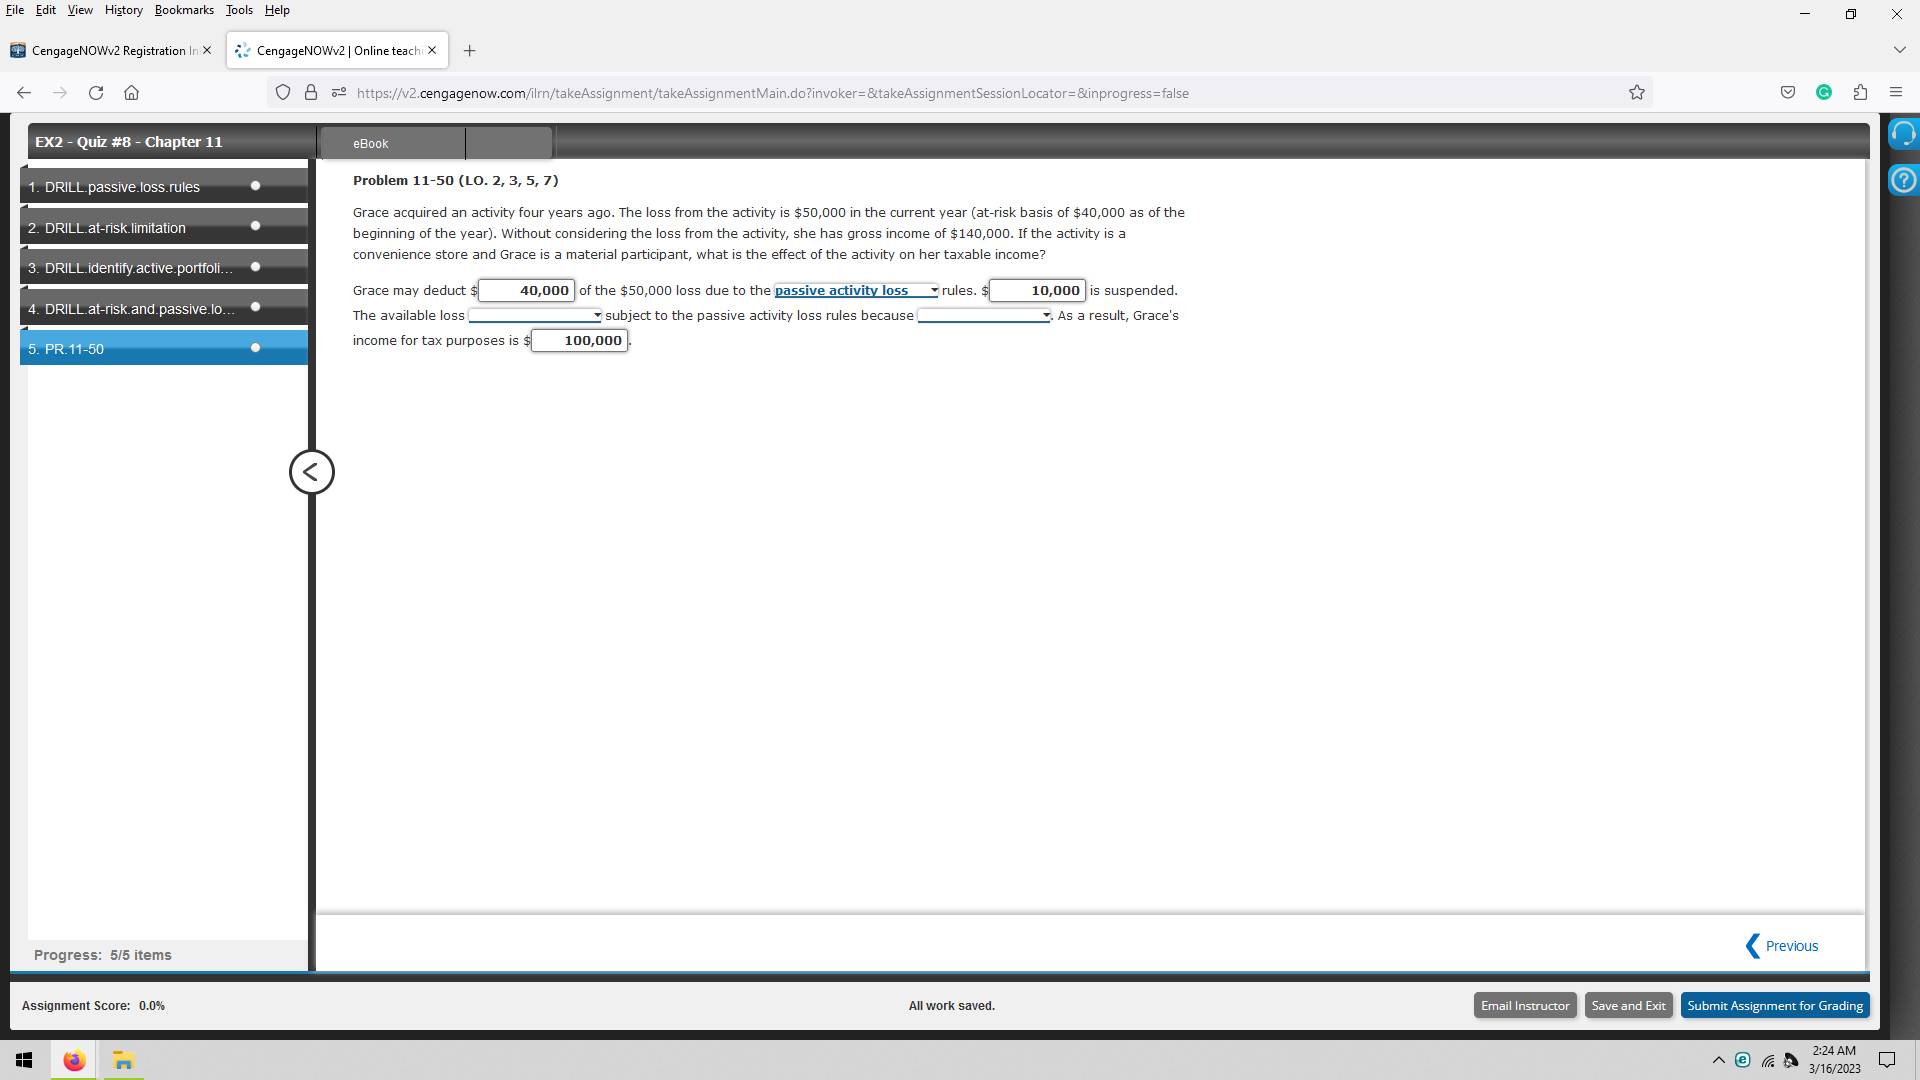
Task: Click the Progress 5/5 items bar
Action: click(x=102, y=955)
